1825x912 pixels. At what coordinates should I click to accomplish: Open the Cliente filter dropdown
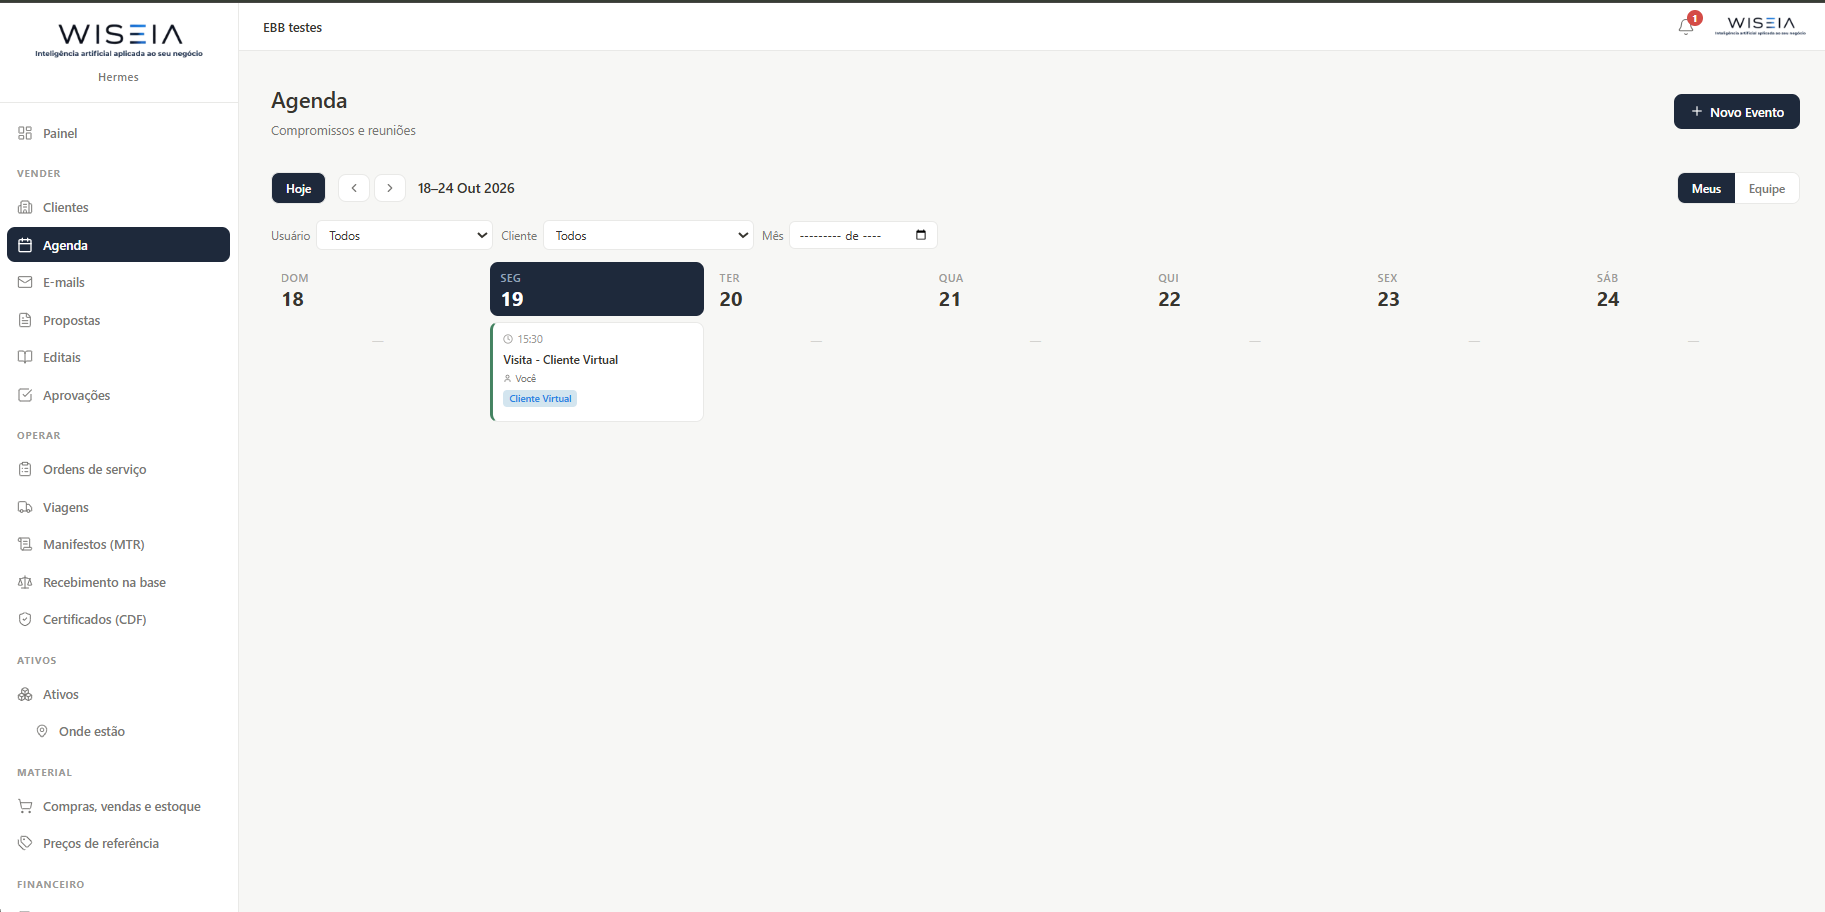(x=649, y=235)
